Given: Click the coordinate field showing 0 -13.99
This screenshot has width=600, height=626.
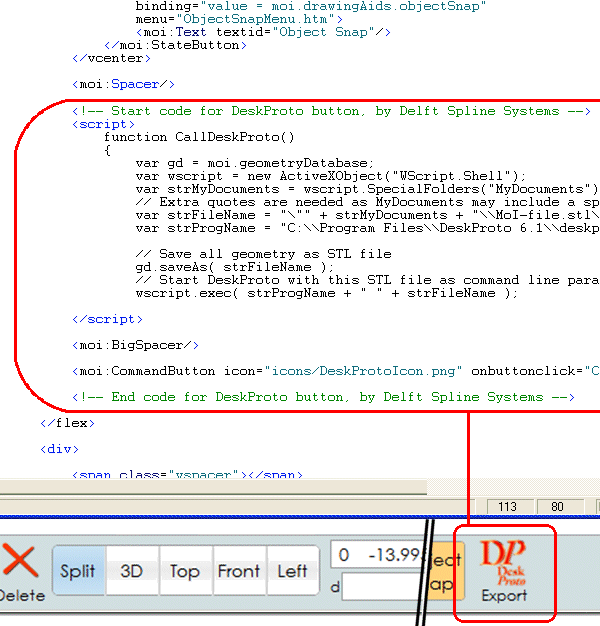Looking at the screenshot, I should click(x=372, y=555).
